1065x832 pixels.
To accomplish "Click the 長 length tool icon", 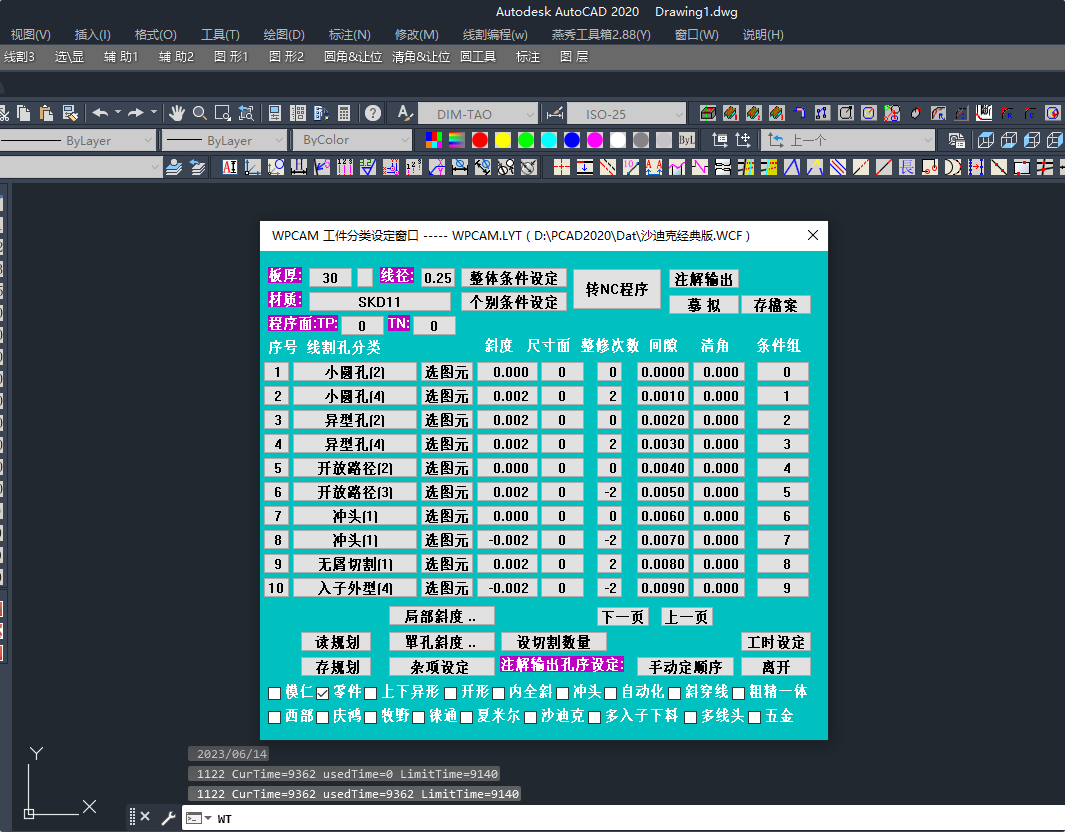I will click(907, 167).
